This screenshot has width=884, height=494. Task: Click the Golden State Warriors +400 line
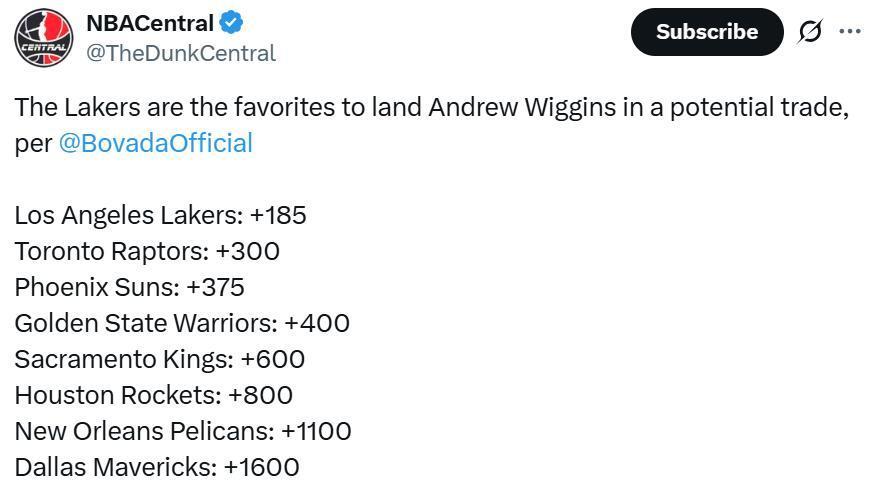click(182, 323)
